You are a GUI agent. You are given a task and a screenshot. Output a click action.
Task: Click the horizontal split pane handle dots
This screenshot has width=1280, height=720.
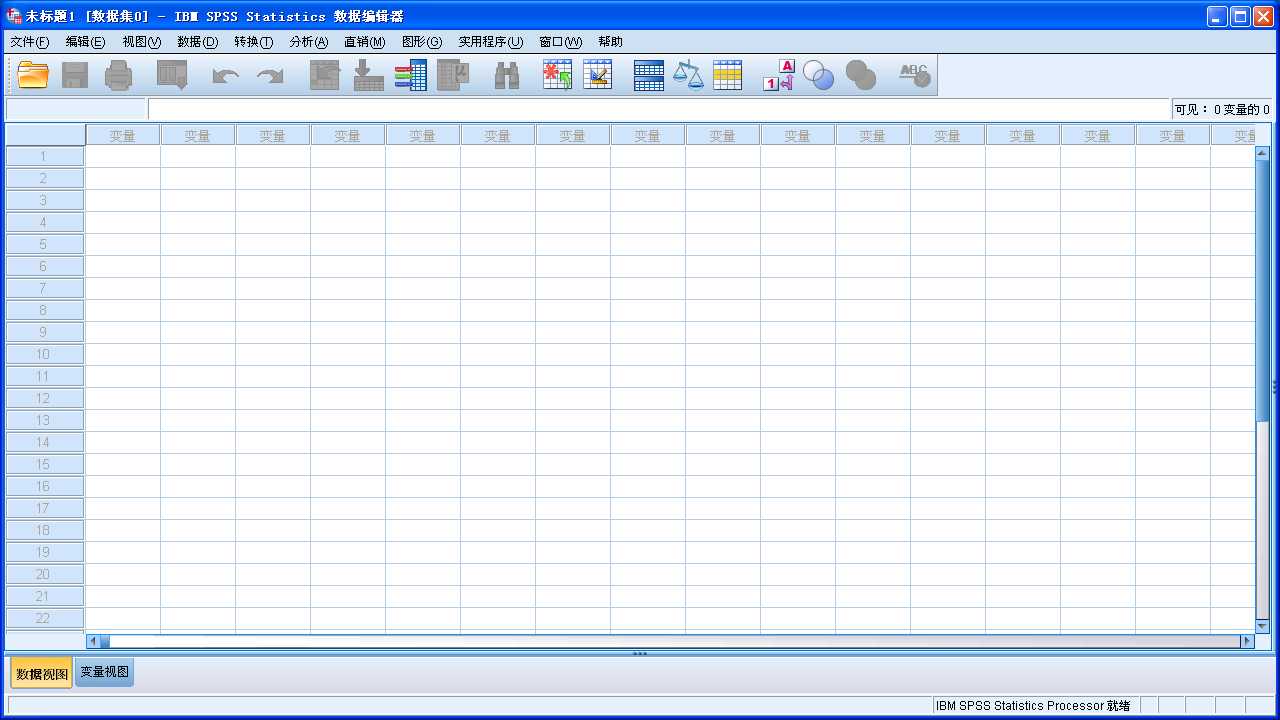pos(640,653)
